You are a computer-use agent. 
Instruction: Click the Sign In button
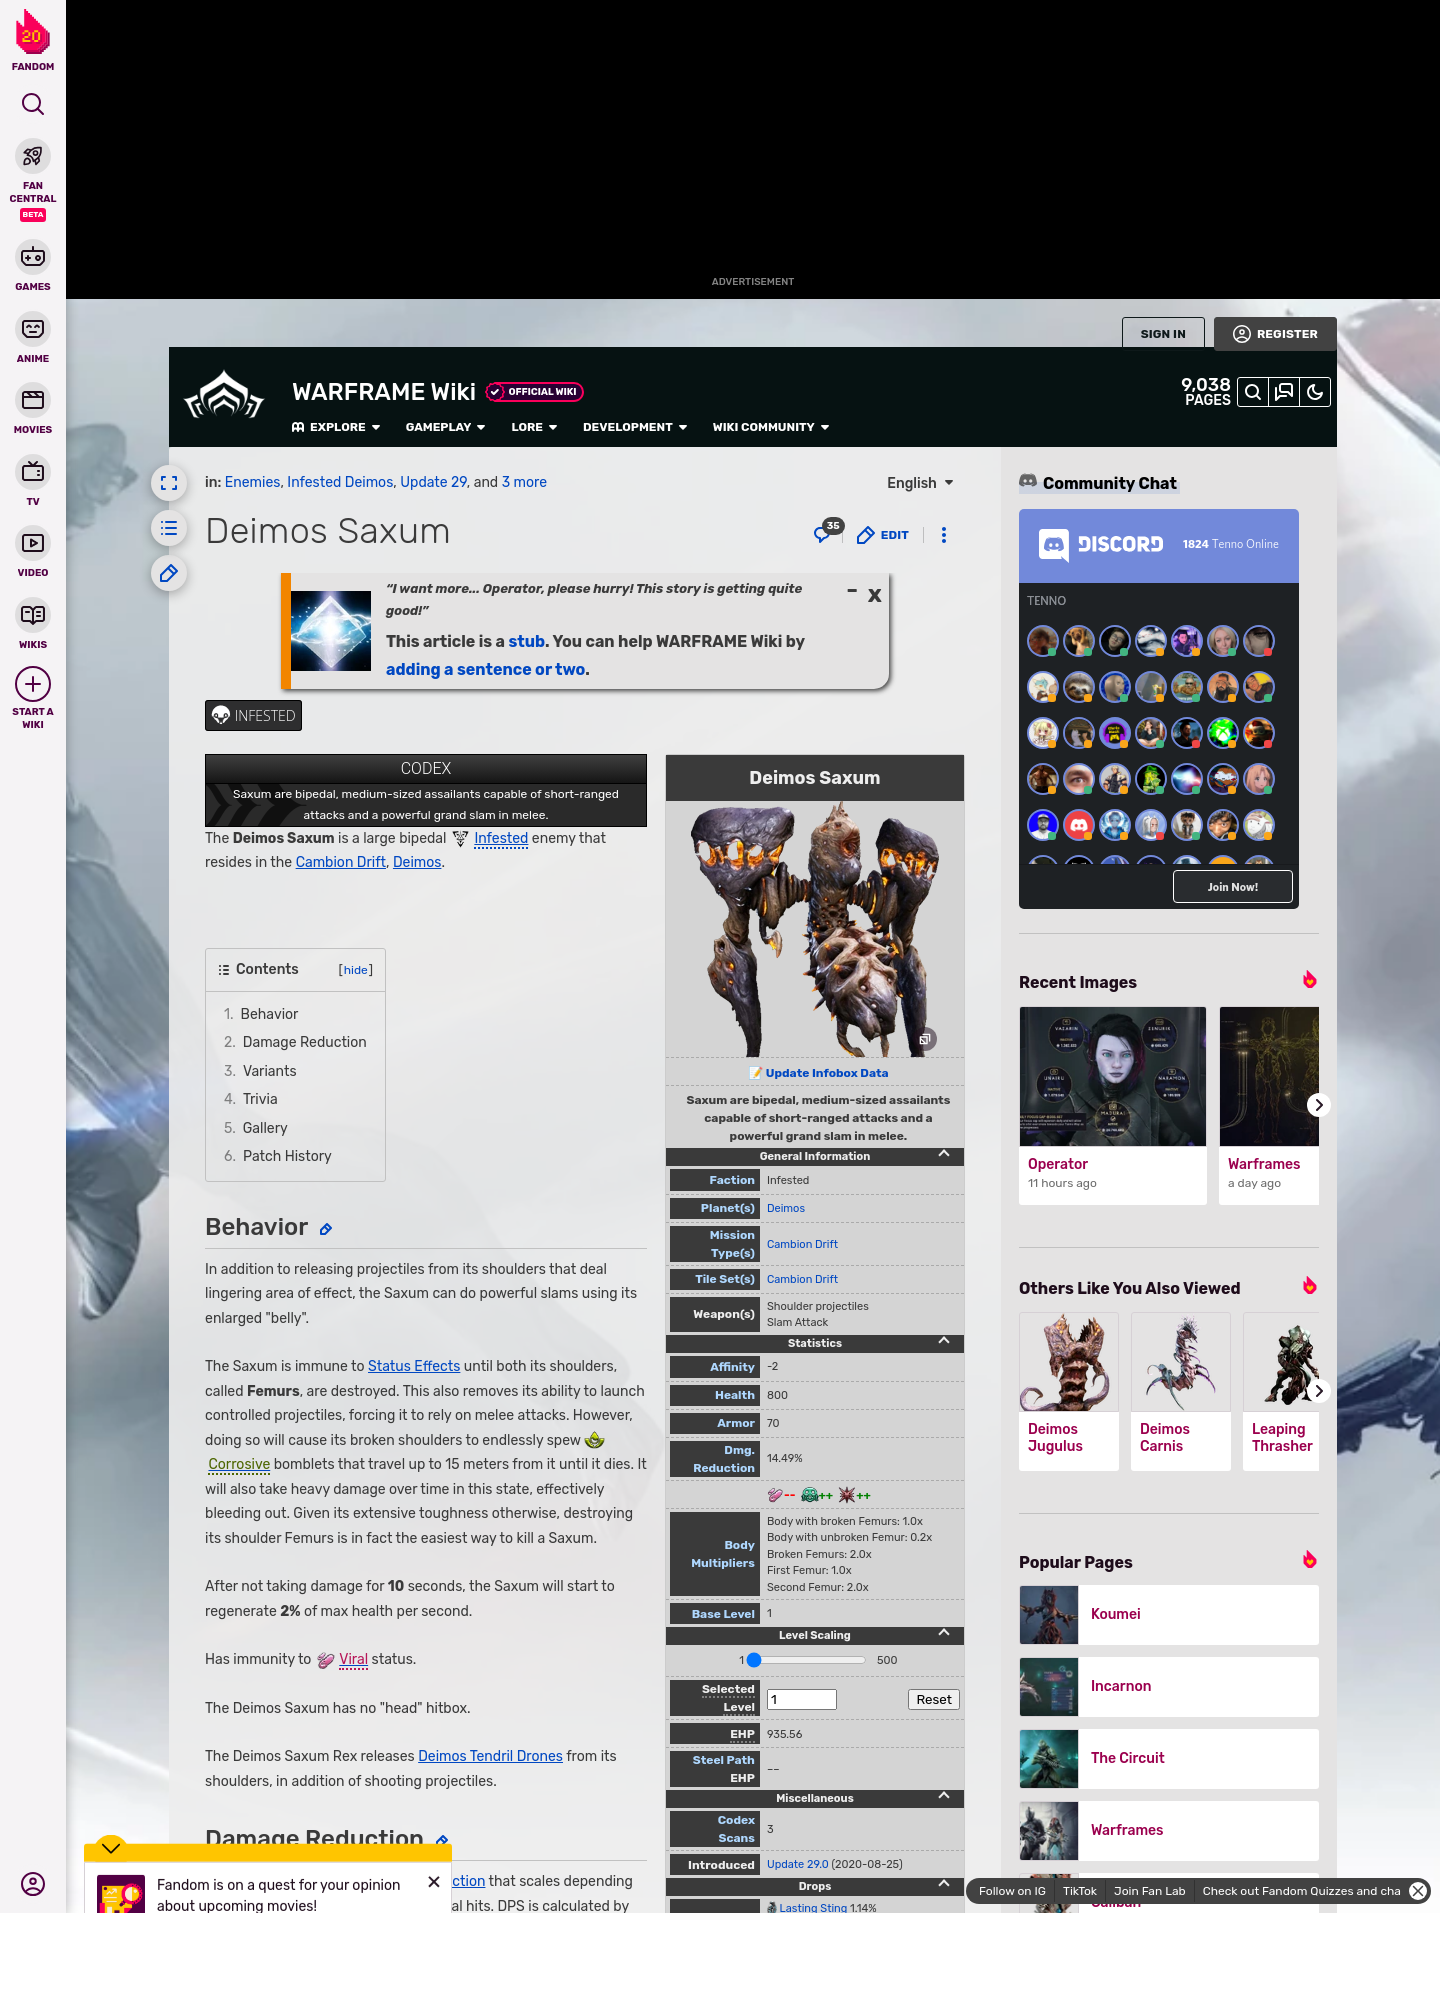click(x=1163, y=334)
